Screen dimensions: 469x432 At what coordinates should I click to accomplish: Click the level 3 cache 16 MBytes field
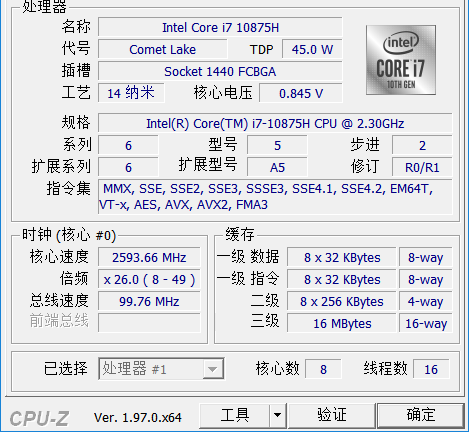point(342,323)
